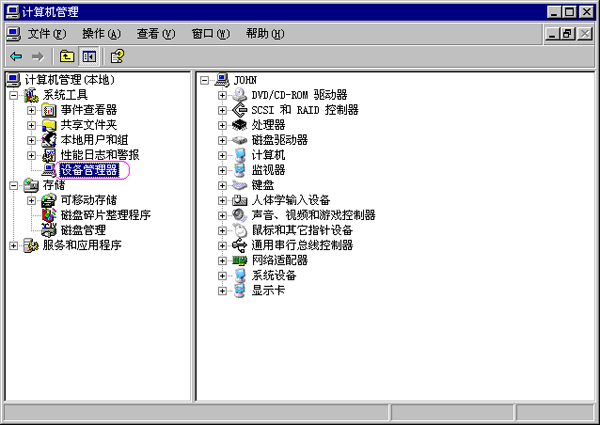Select the 系统设备 label
This screenshot has width=600, height=425.
click(x=274, y=275)
